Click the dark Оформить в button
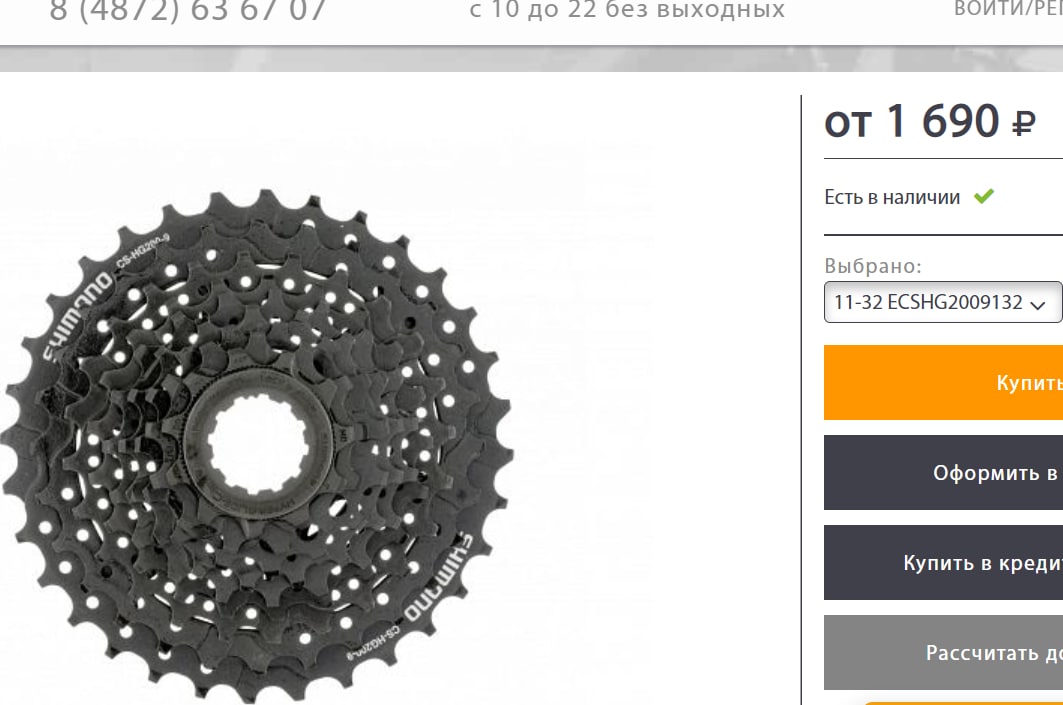The image size is (1063, 705). (x=943, y=472)
